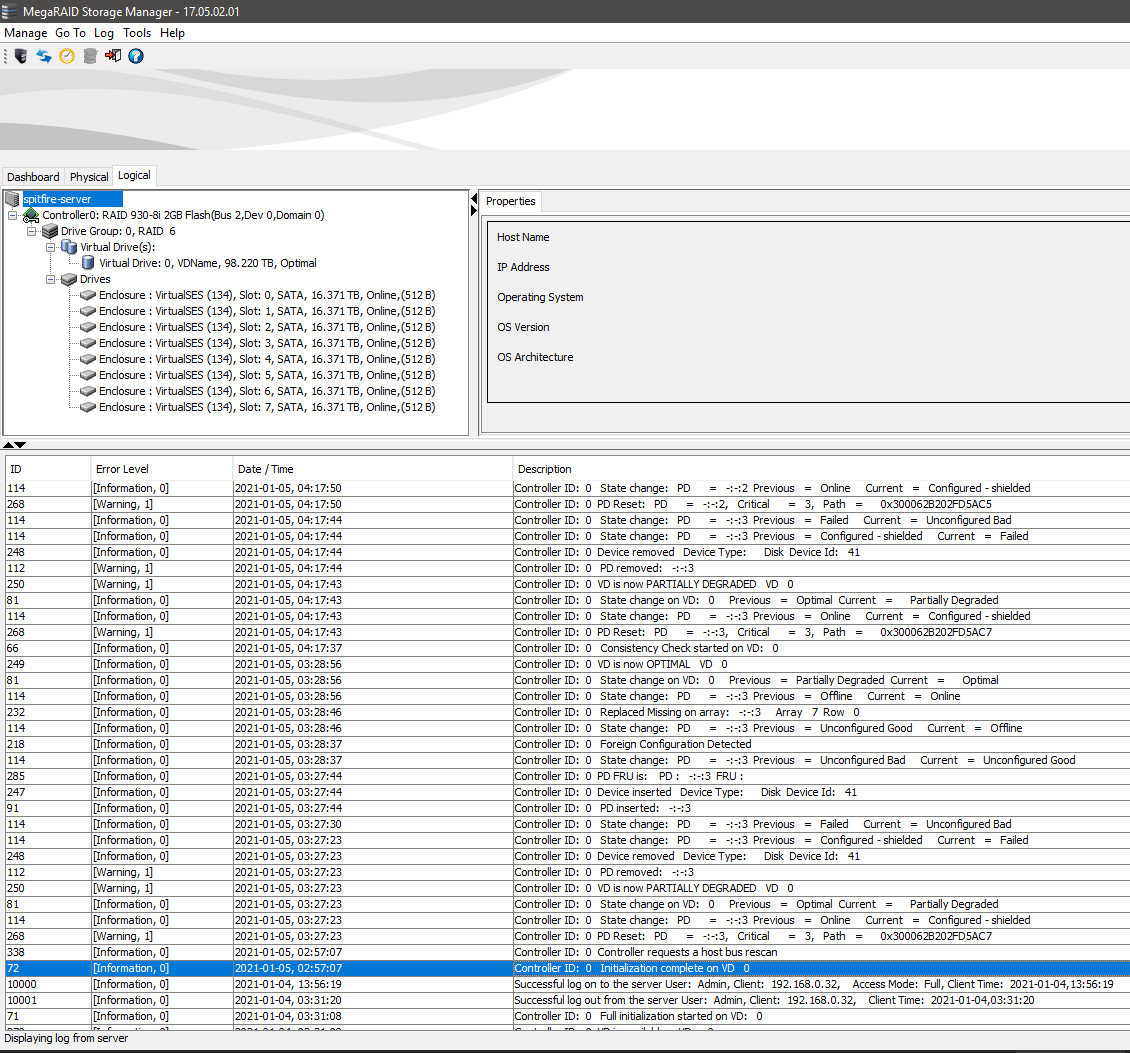1130x1053 pixels.
Task: Click the Virtual Drive 0 cylinder icon
Action: click(x=88, y=263)
